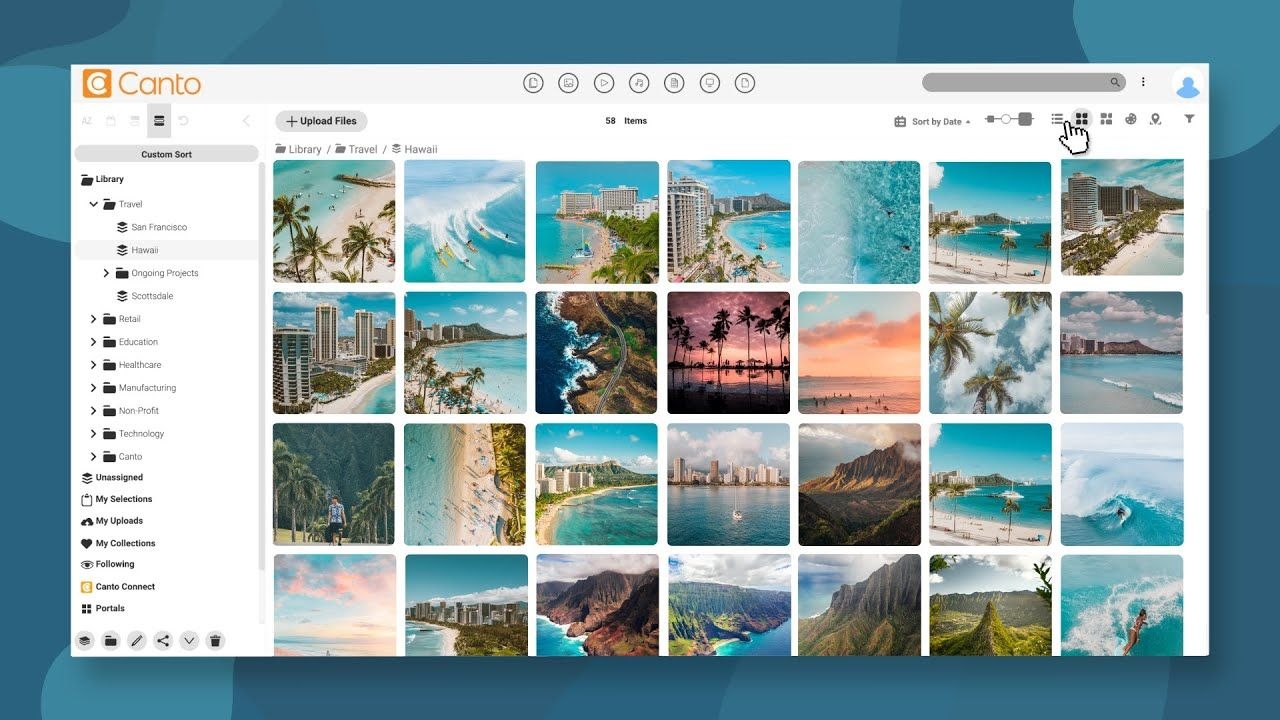Open Portals in the sidebar
The image size is (1280, 720).
coord(110,608)
